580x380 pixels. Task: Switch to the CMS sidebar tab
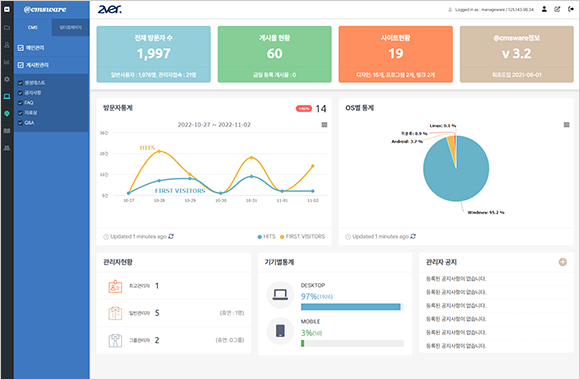click(33, 27)
